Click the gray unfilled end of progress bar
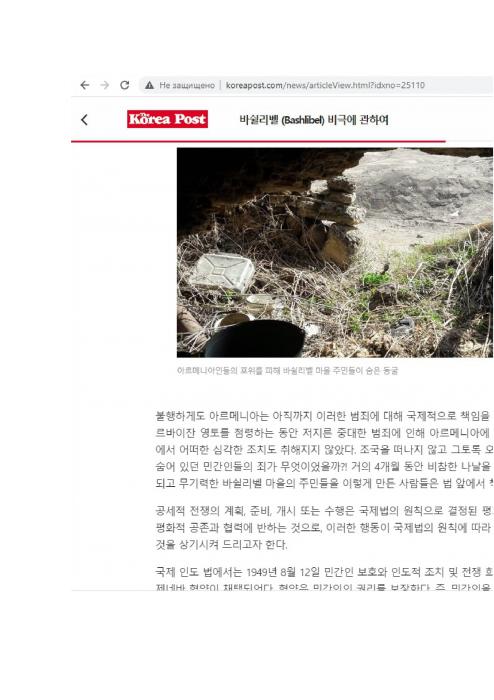494x700 pixels. point(469,141)
